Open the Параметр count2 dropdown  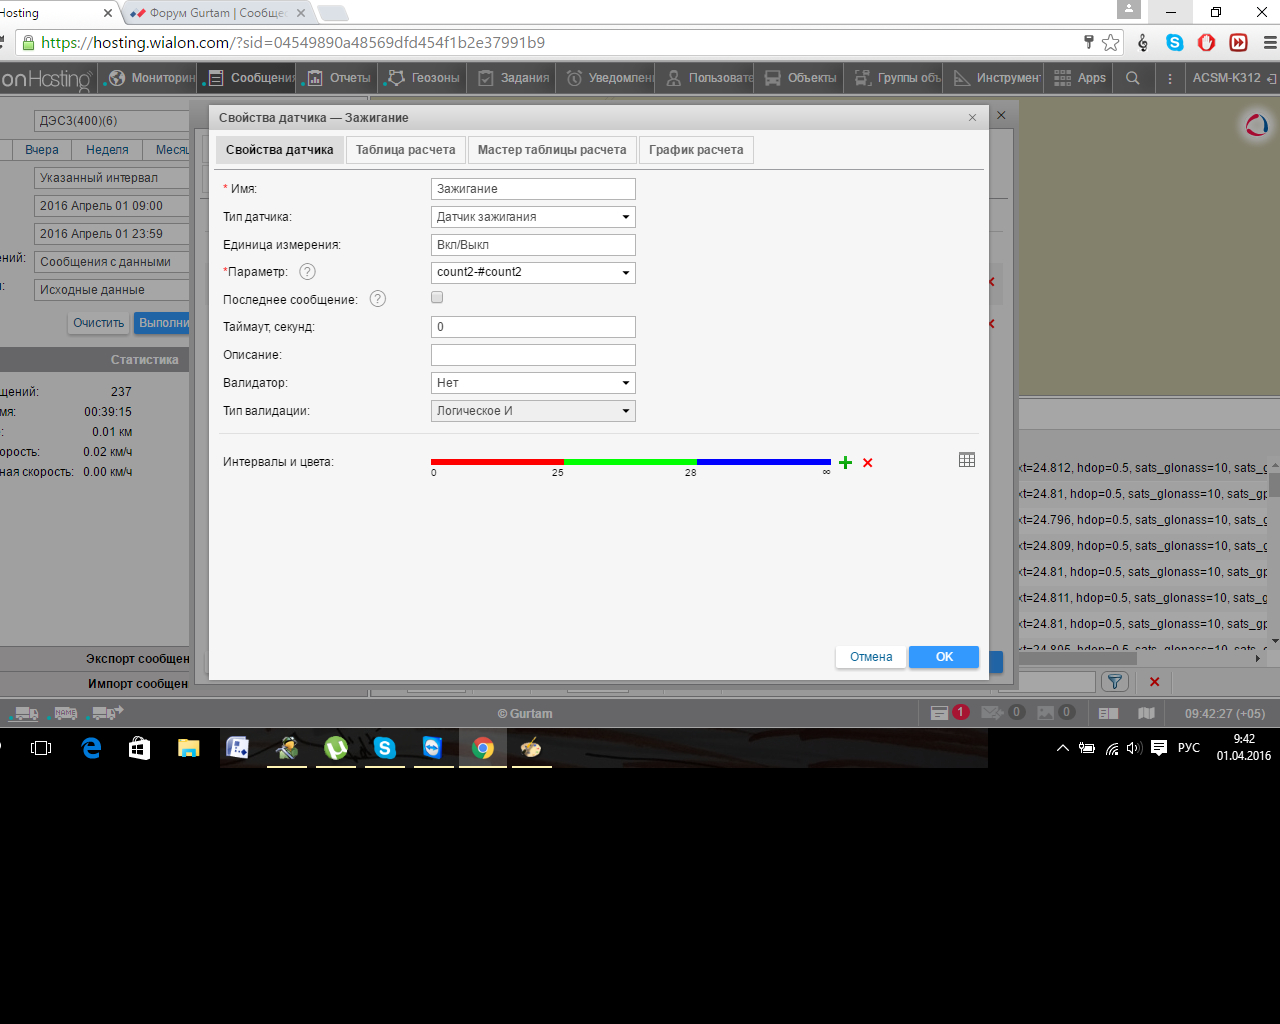point(533,272)
